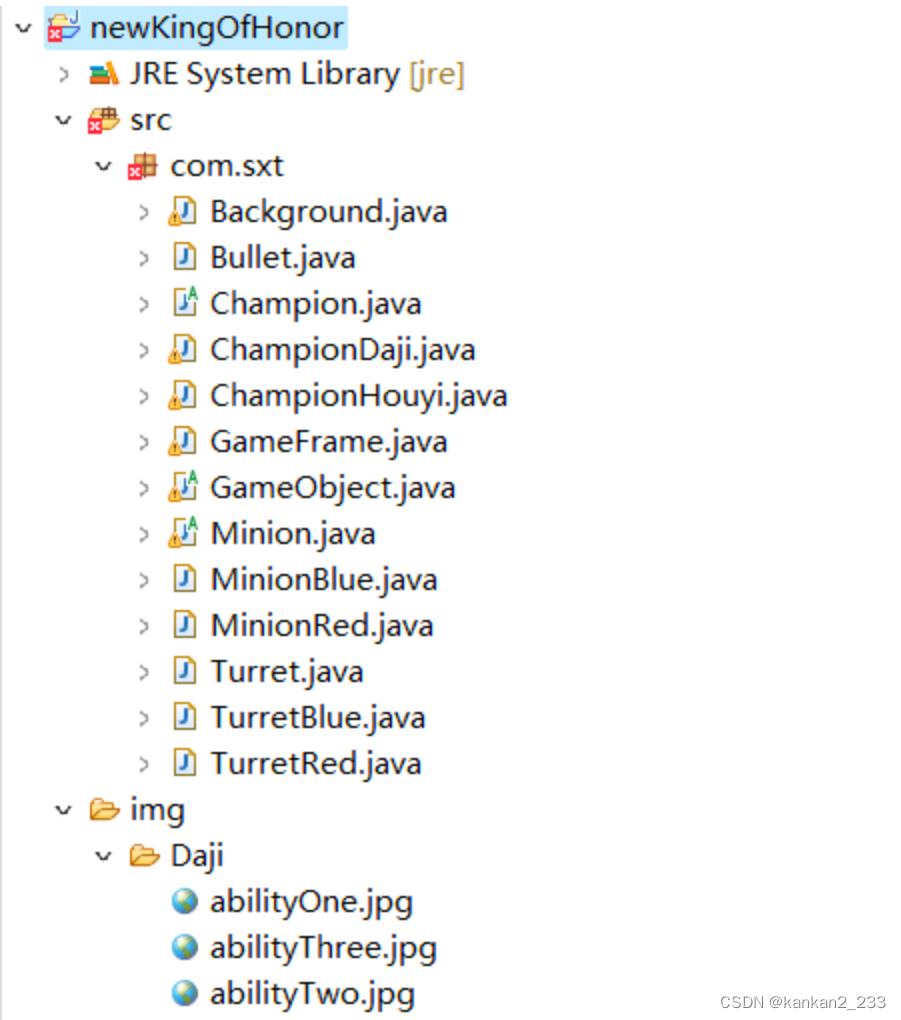The width and height of the screenshot is (901, 1020).
Task: Expand Turret.java tree arrow
Action: click(144, 672)
